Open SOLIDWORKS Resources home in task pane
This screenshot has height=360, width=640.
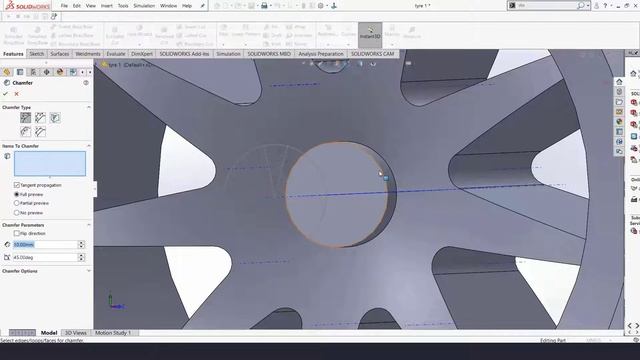[619, 81]
